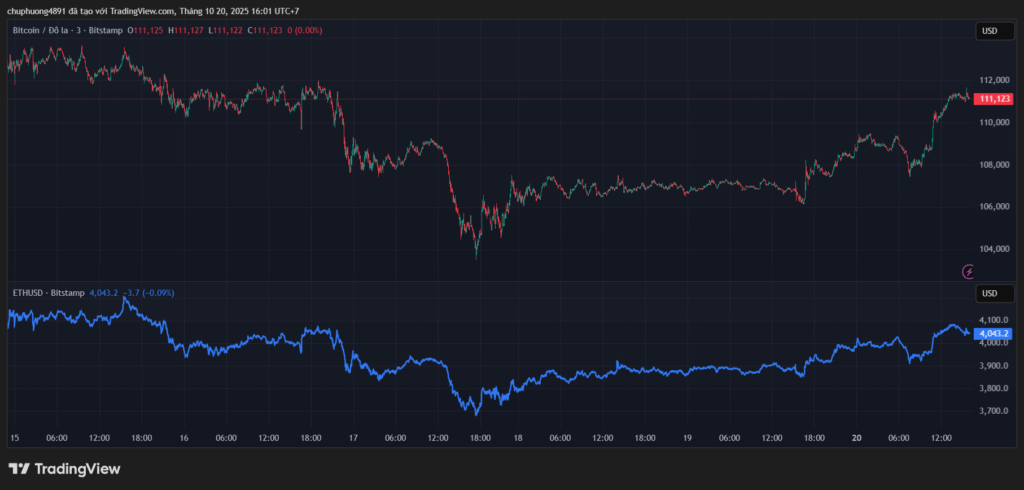This screenshot has height=490, width=1024.
Task: Click the blue 4,043.2 ETH price label
Action: 993,333
